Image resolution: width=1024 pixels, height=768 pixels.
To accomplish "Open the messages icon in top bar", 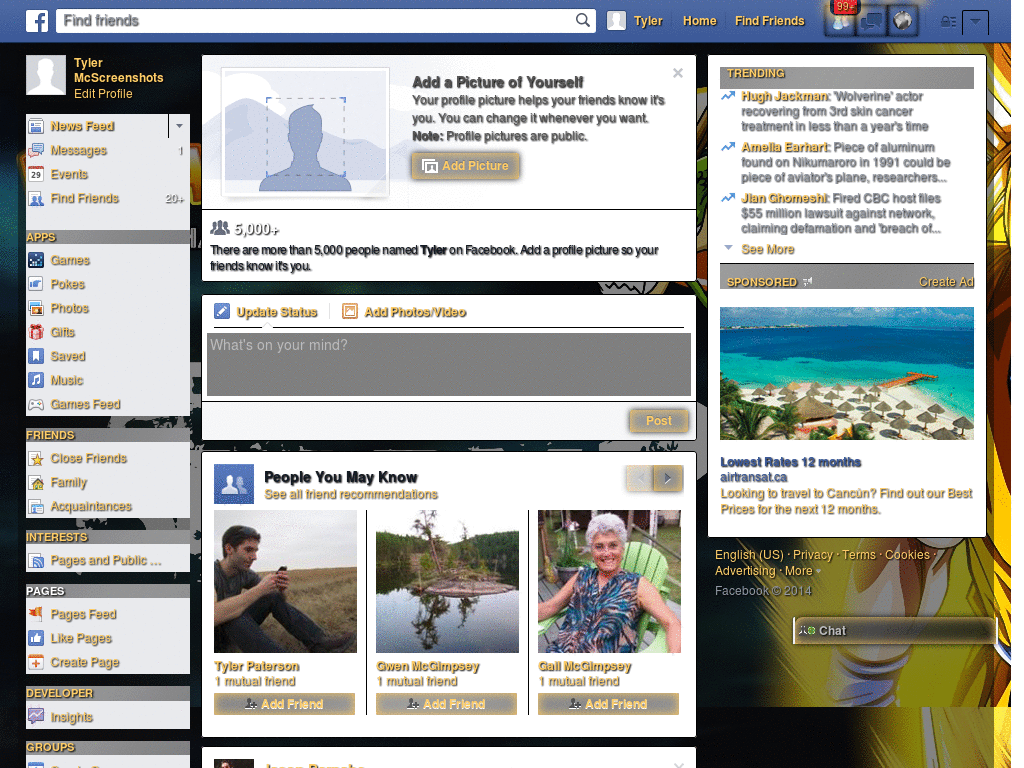I will (872, 22).
